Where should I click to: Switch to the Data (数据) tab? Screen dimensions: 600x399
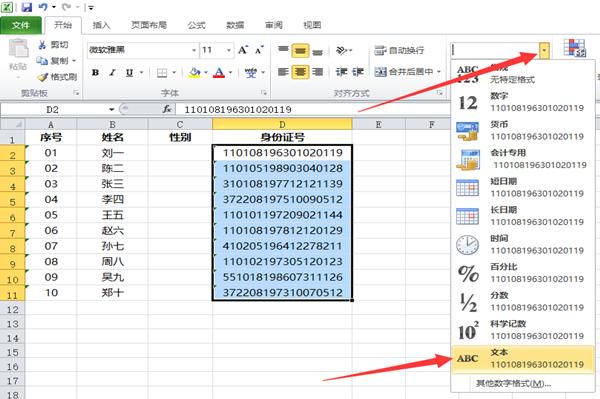235,25
